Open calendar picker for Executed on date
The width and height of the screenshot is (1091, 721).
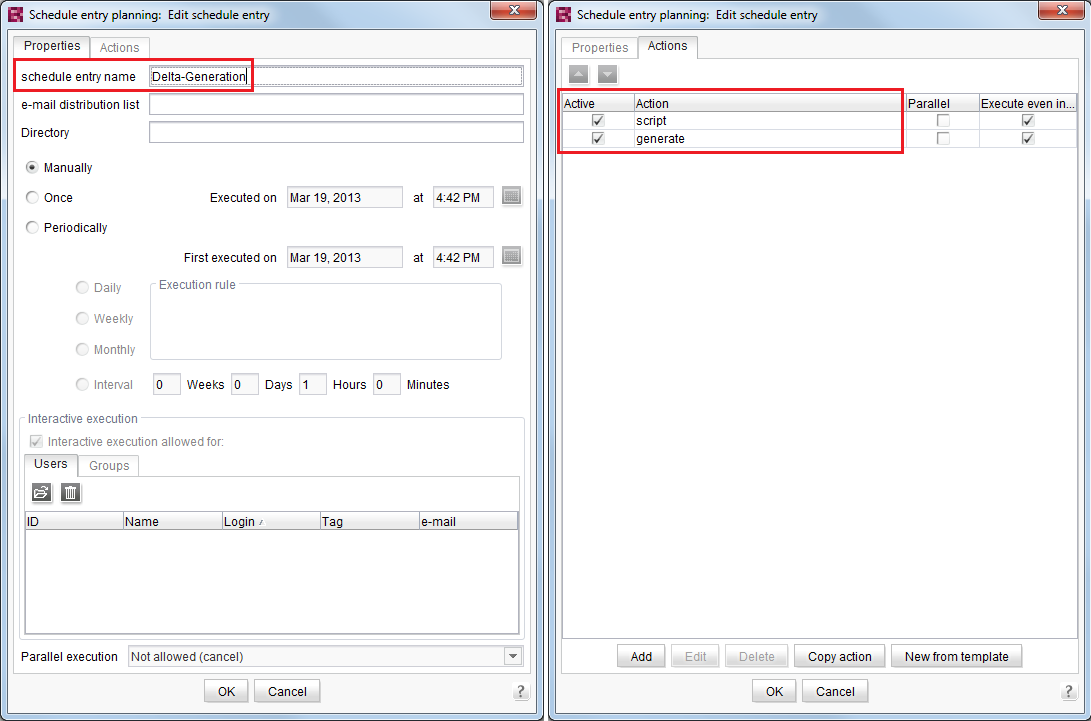pos(511,196)
